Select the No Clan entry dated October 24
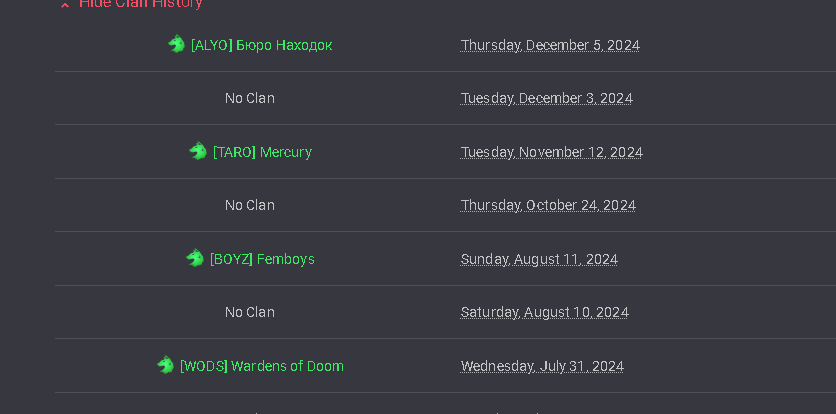Image resolution: width=836 pixels, height=414 pixels. pos(250,205)
